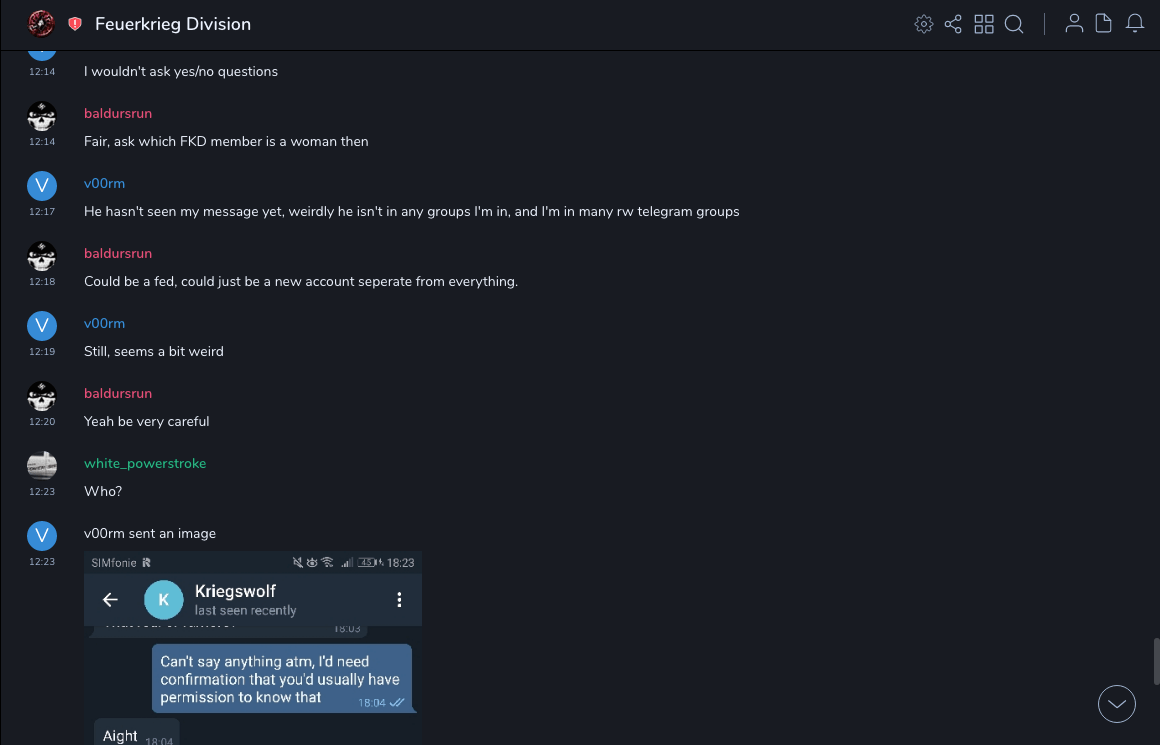Image resolution: width=1160 pixels, height=745 pixels.
Task: Open the settings gear in the header
Action: (x=924, y=24)
